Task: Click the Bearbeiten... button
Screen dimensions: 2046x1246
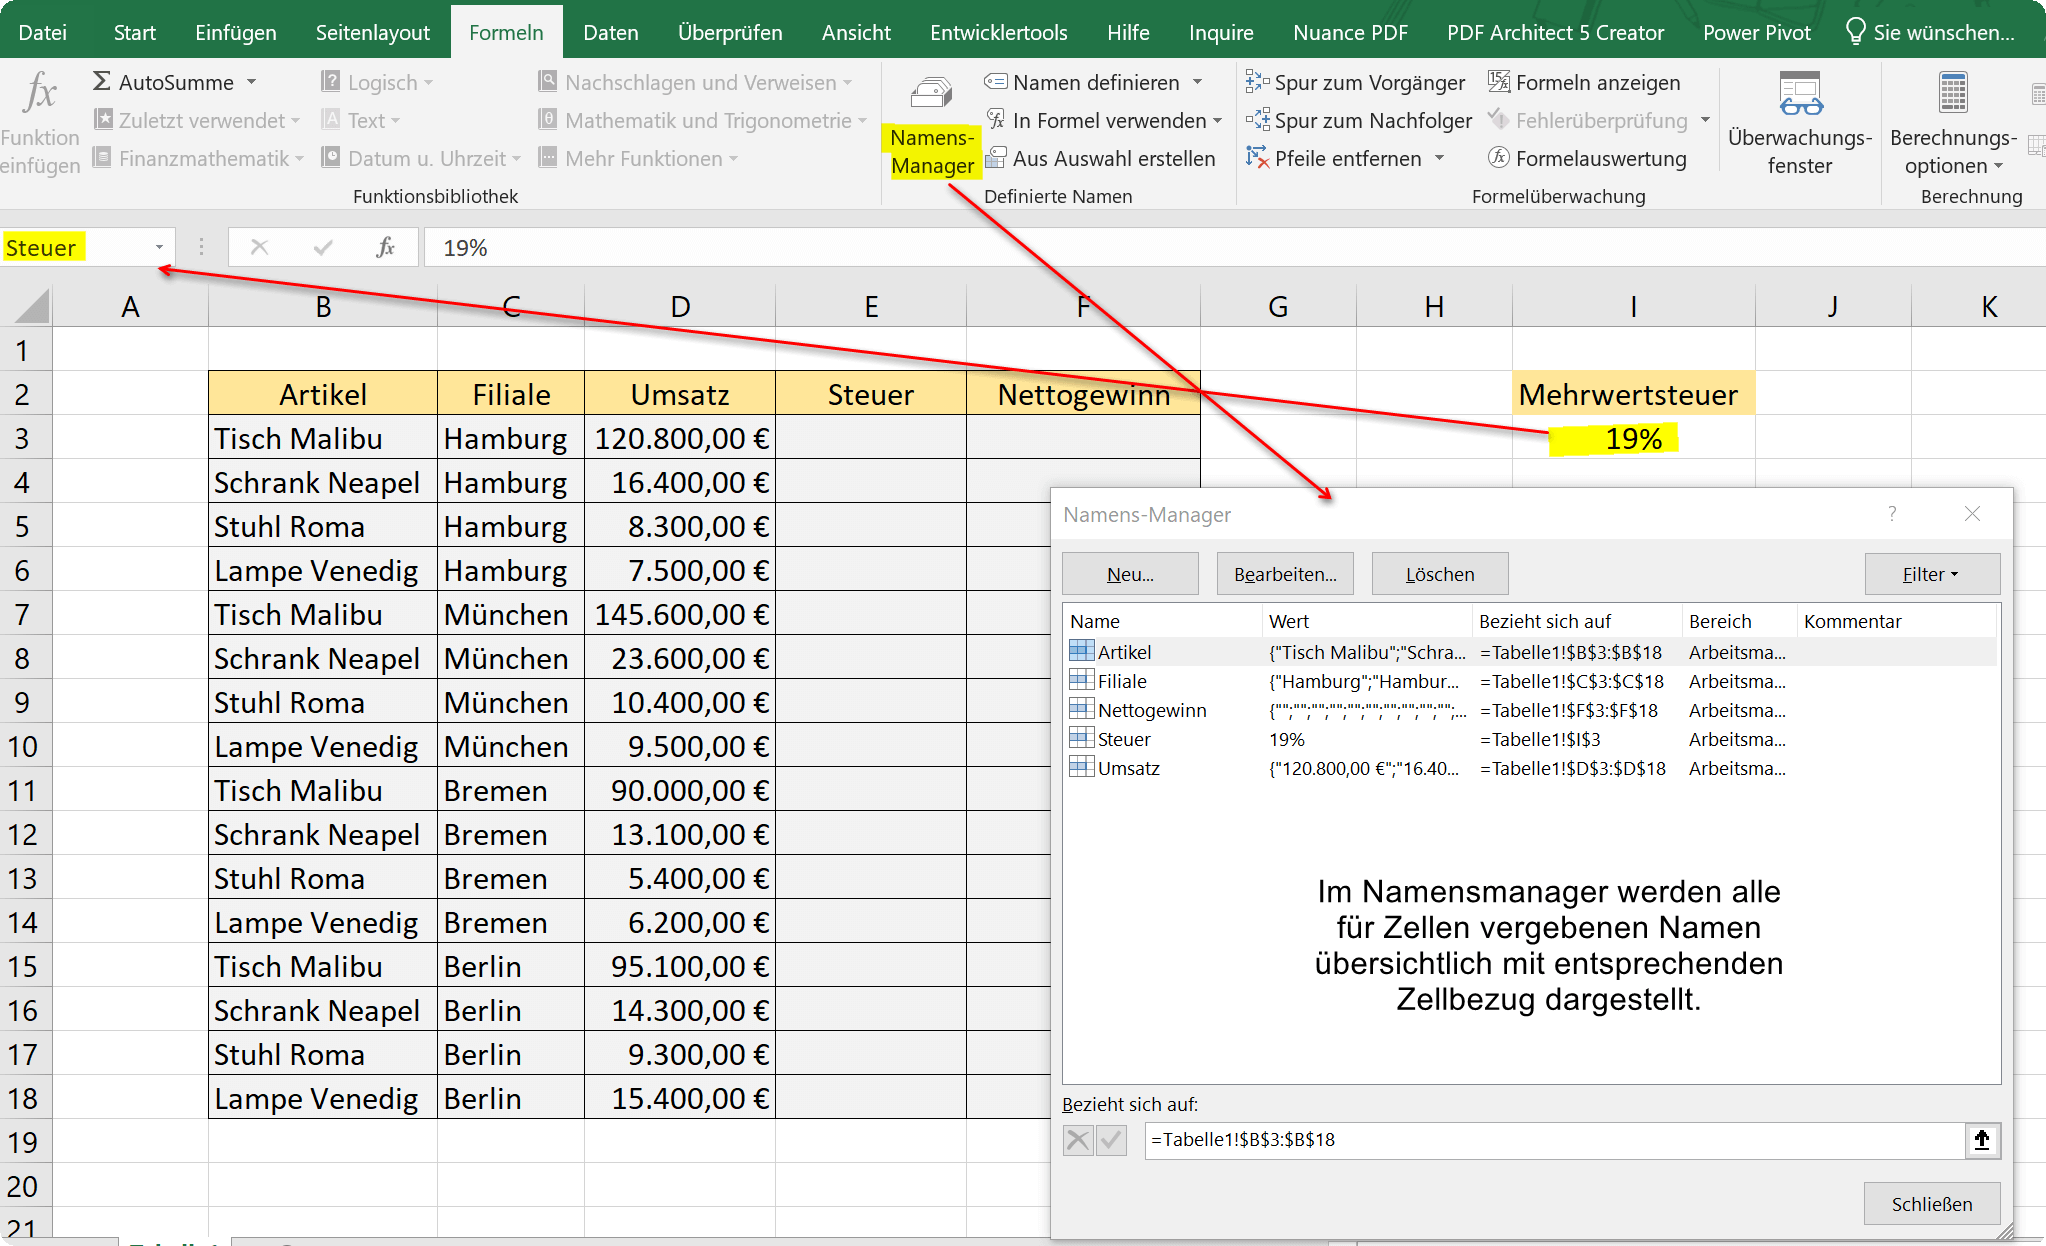Action: [1285, 574]
